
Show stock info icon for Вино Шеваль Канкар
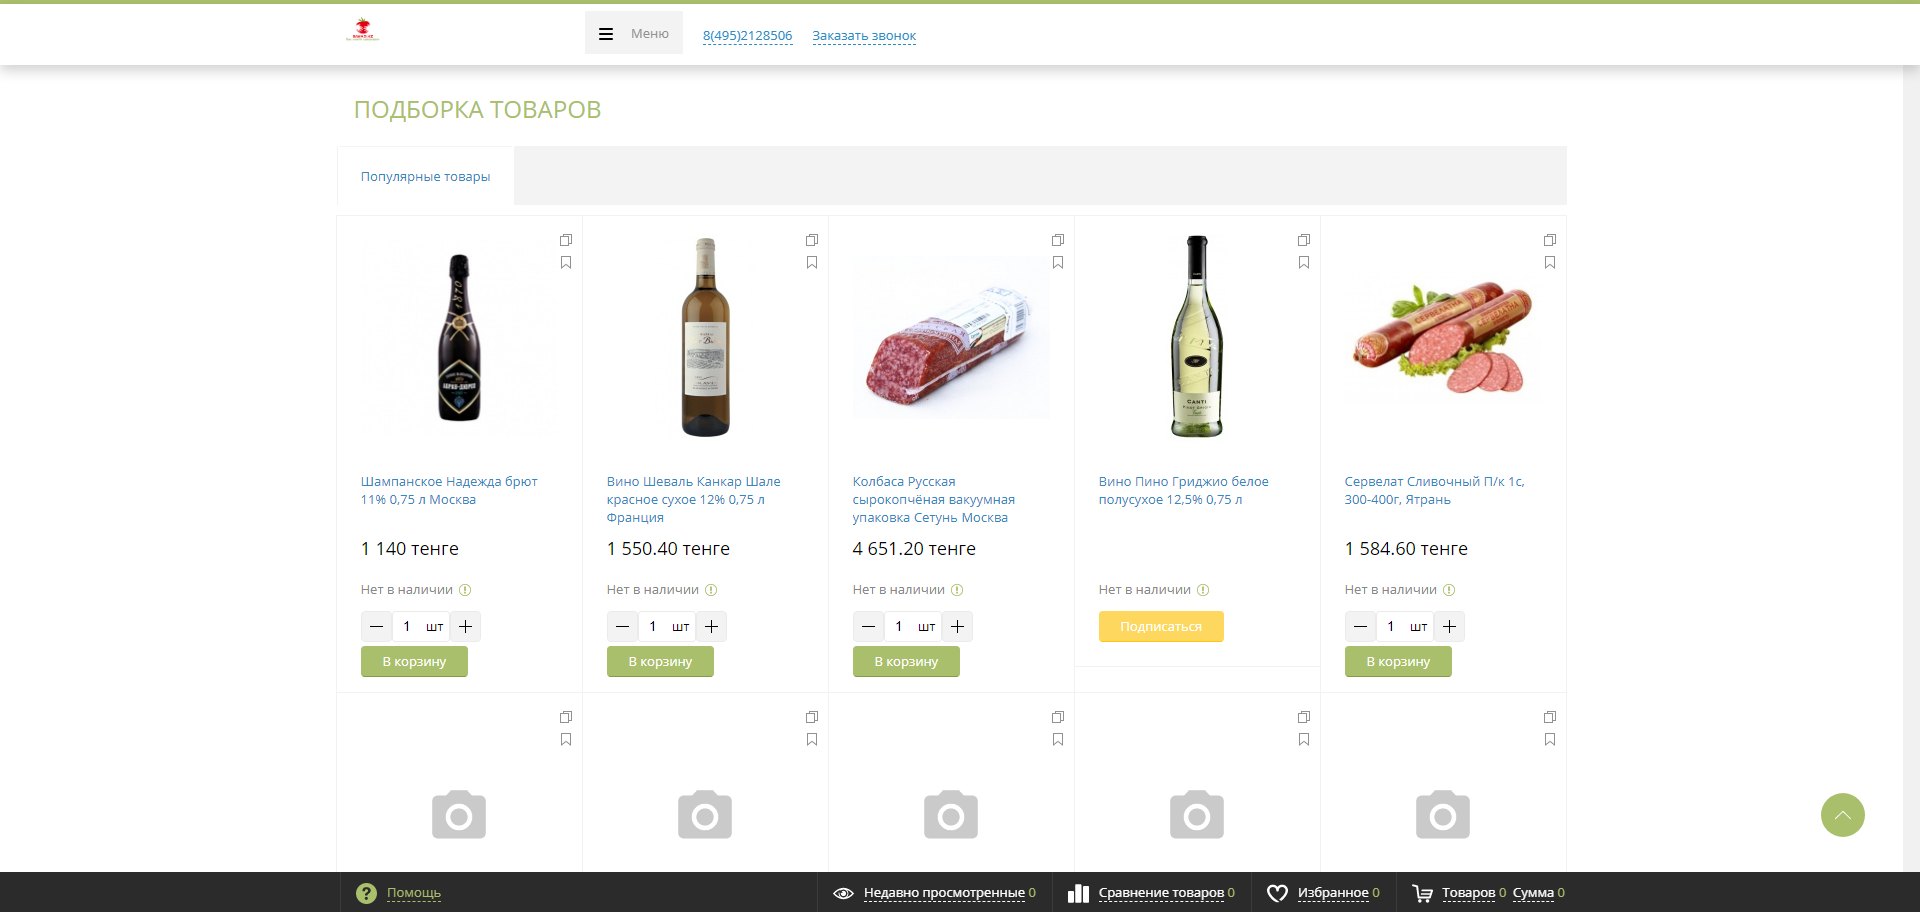pos(711,590)
